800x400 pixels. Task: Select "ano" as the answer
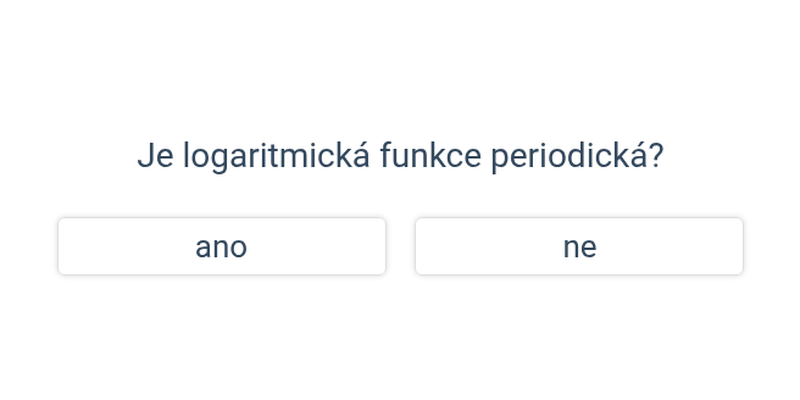[222, 246]
